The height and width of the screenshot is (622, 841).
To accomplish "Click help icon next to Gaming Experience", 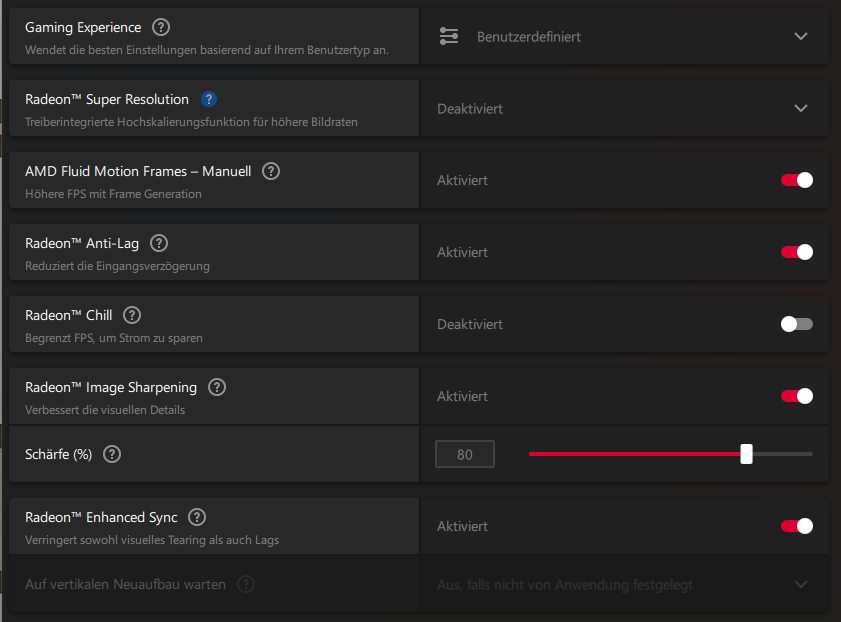I will 161,28.
